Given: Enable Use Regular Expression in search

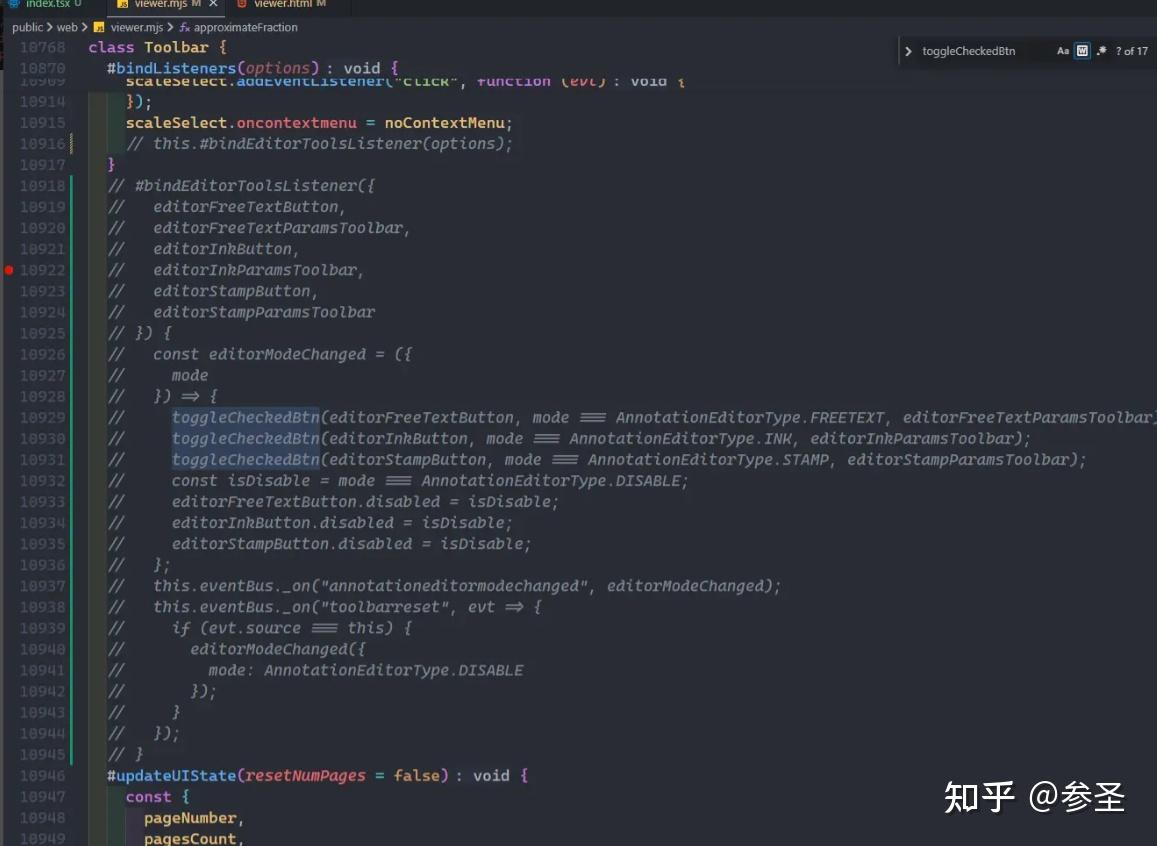Looking at the screenshot, I should click(x=1101, y=51).
